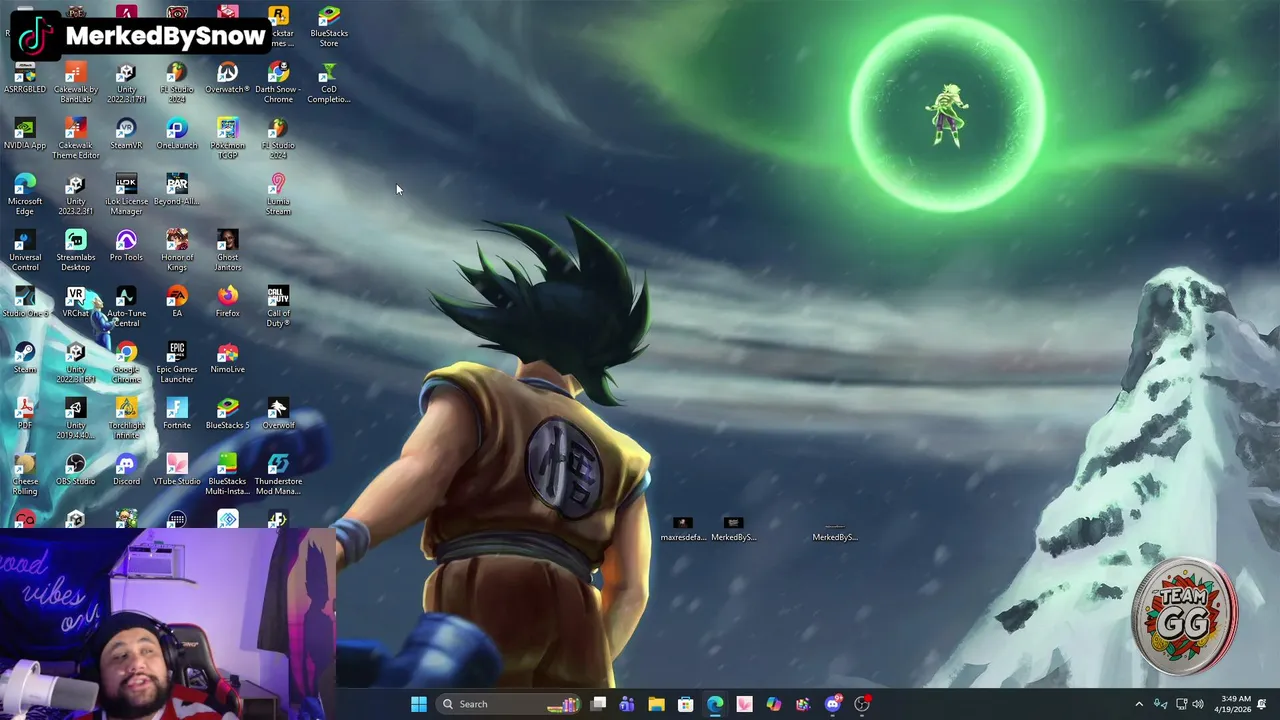Image resolution: width=1280 pixels, height=720 pixels.
Task: Open Discord from the taskbar
Action: tap(832, 704)
